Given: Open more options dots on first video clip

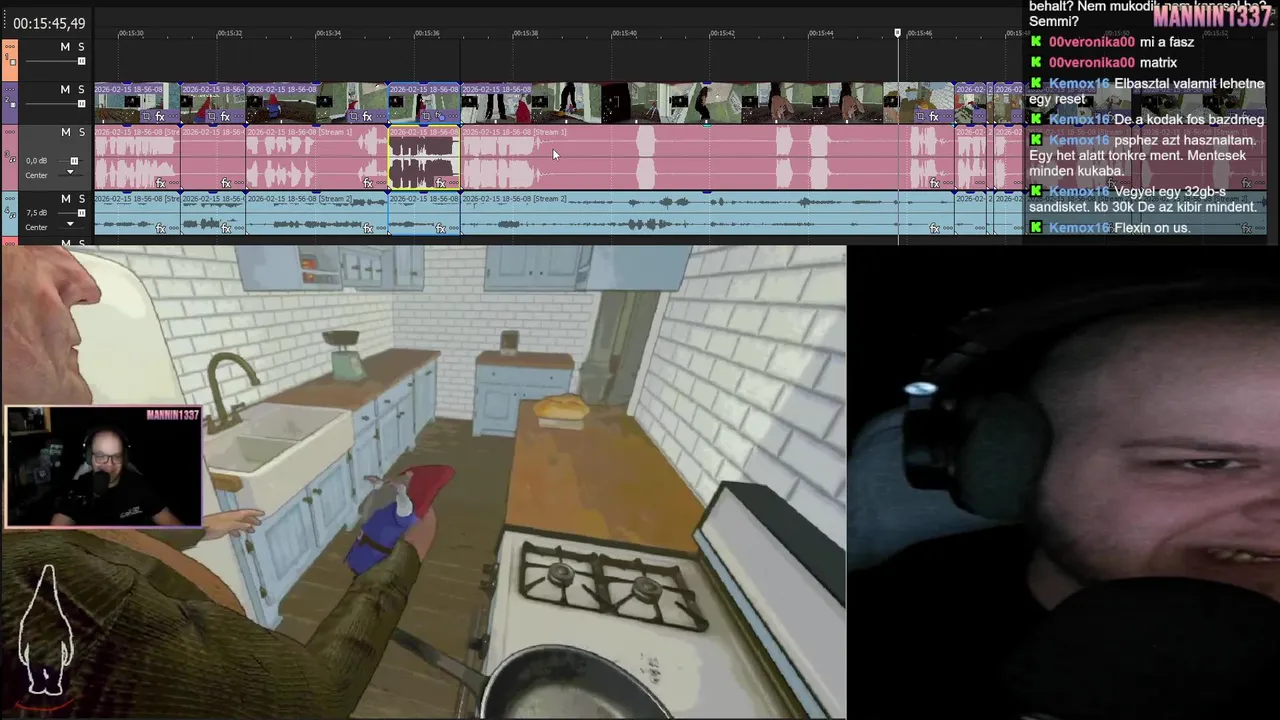Looking at the screenshot, I should pos(173,117).
